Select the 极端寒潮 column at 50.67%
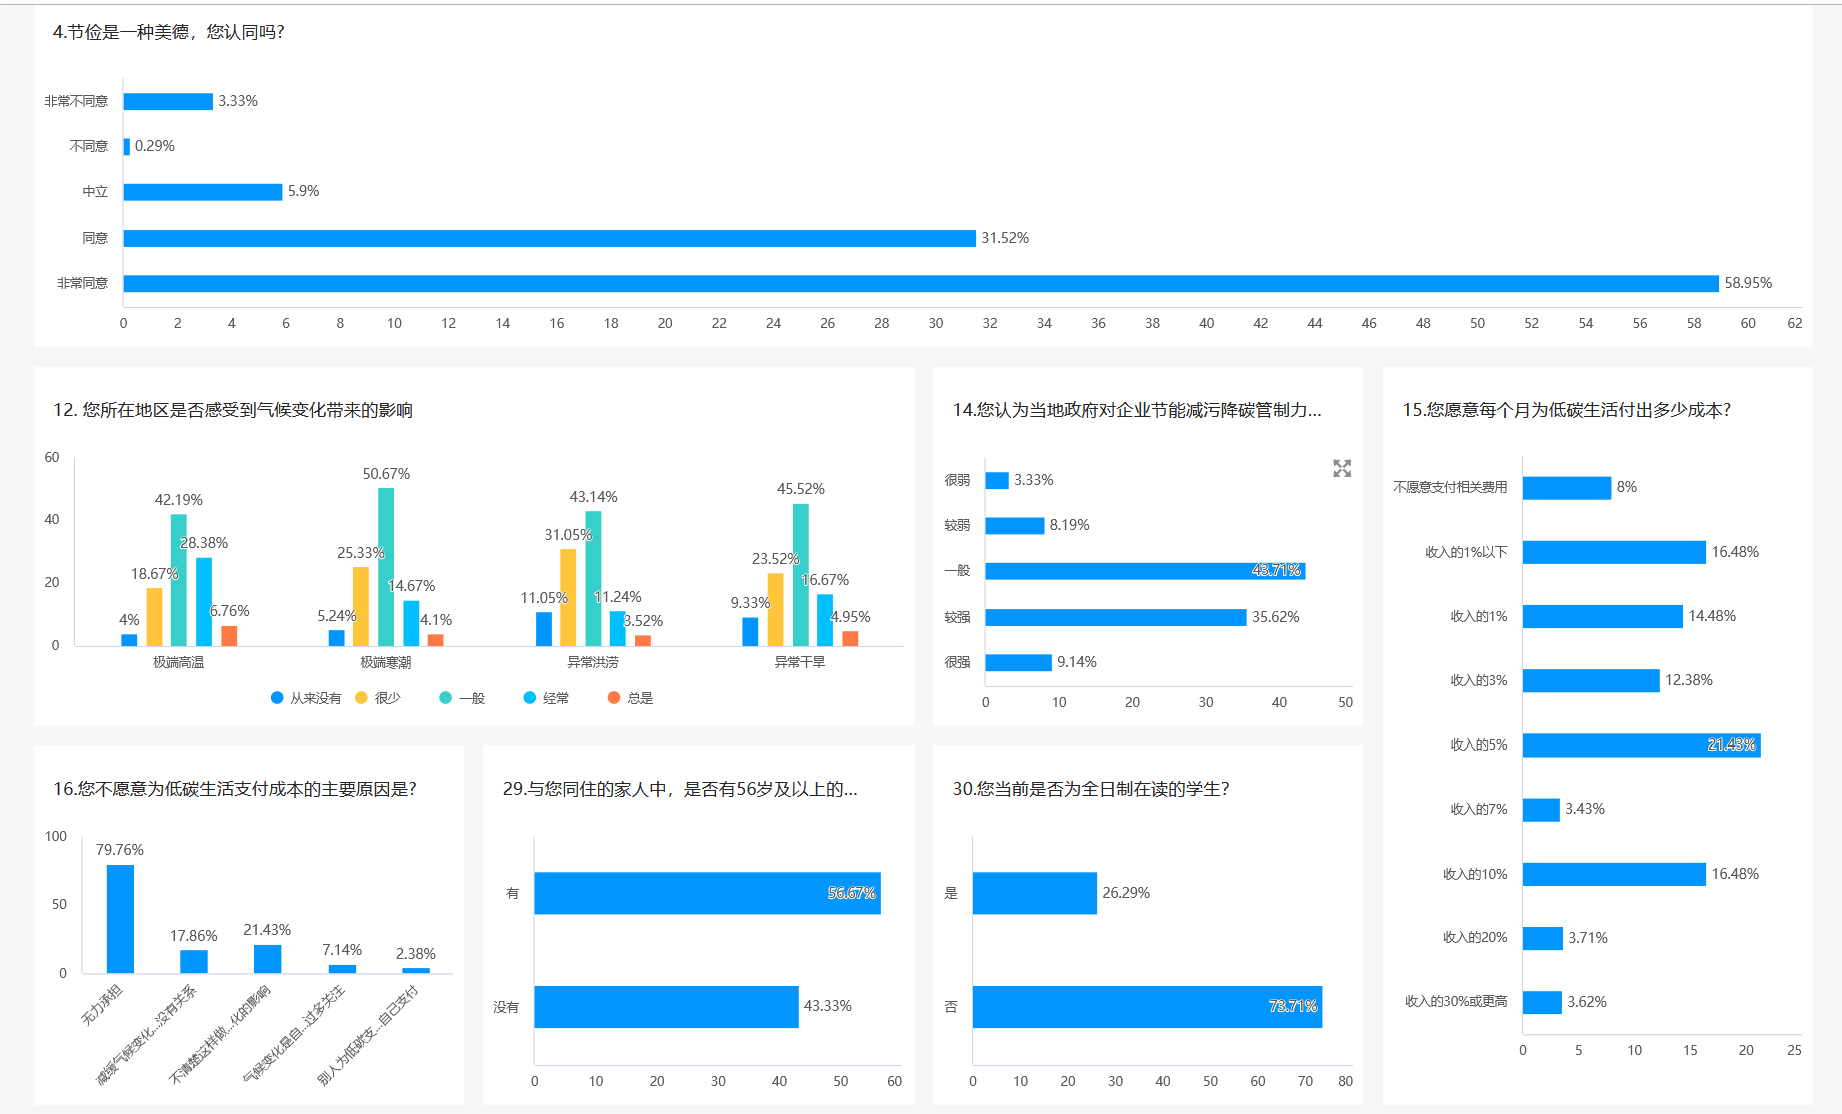This screenshot has height=1114, width=1842. click(x=386, y=566)
